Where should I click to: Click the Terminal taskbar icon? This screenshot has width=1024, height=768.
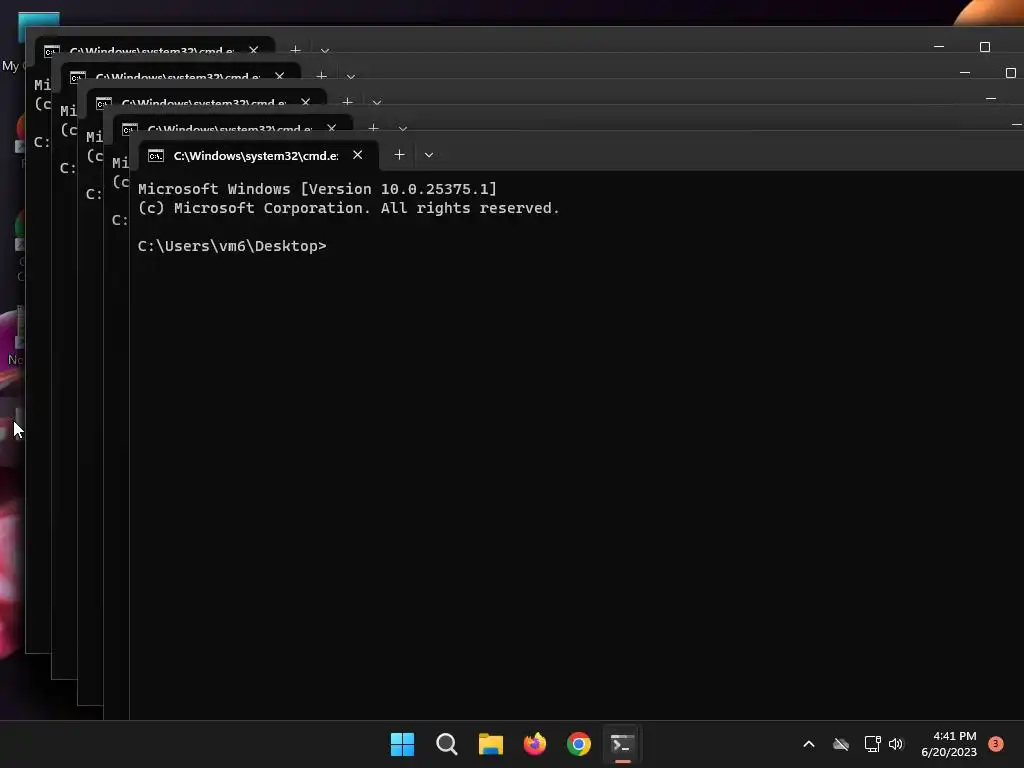[x=622, y=744]
